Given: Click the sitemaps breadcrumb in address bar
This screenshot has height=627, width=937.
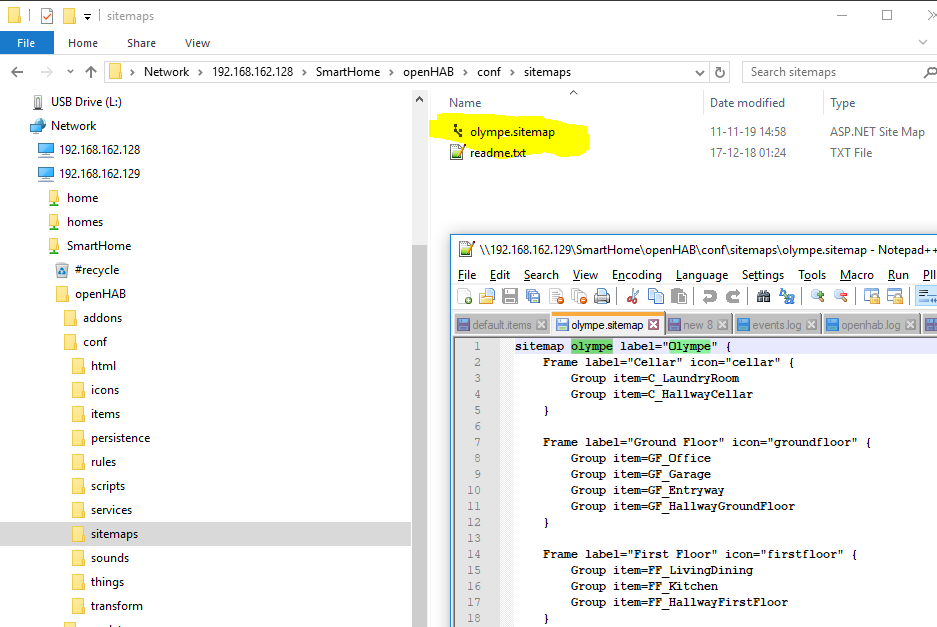Looking at the screenshot, I should click(x=547, y=72).
